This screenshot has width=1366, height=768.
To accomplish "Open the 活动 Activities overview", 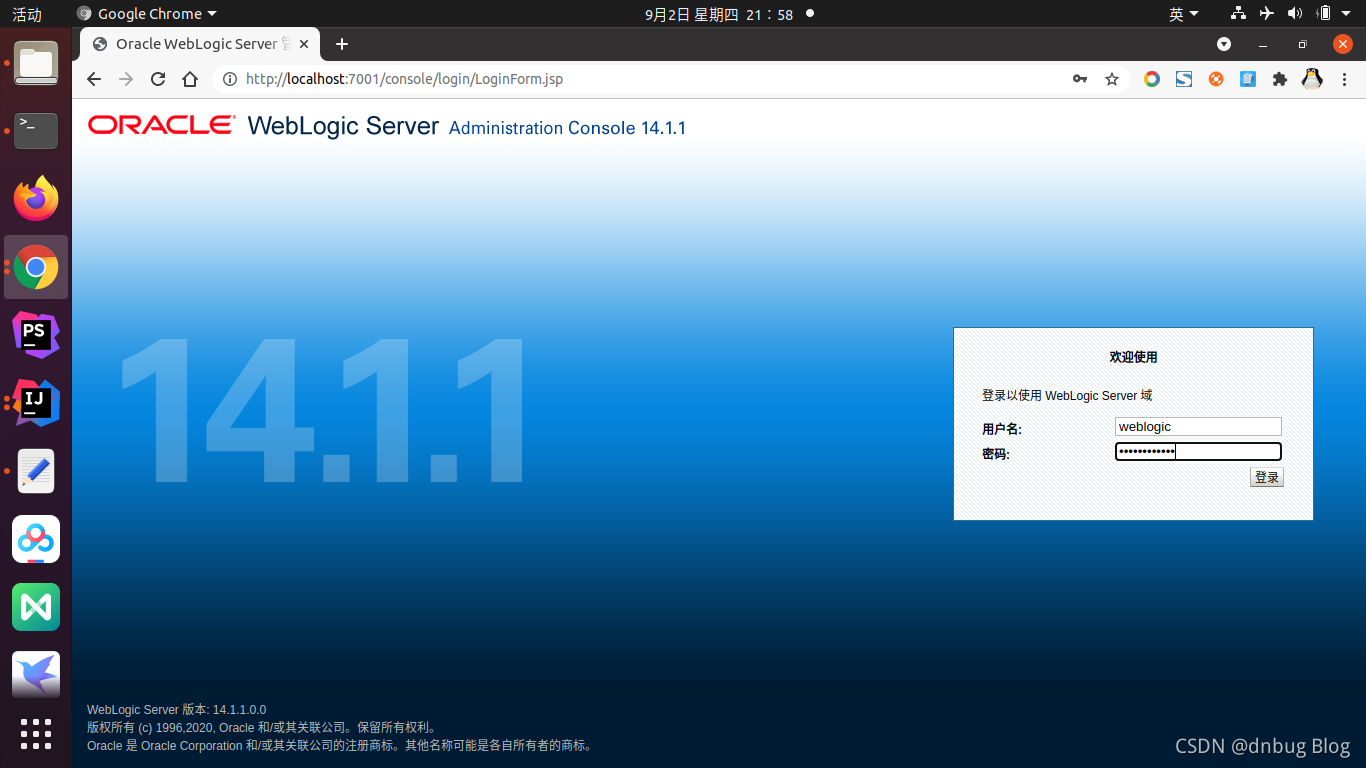I will (27, 14).
